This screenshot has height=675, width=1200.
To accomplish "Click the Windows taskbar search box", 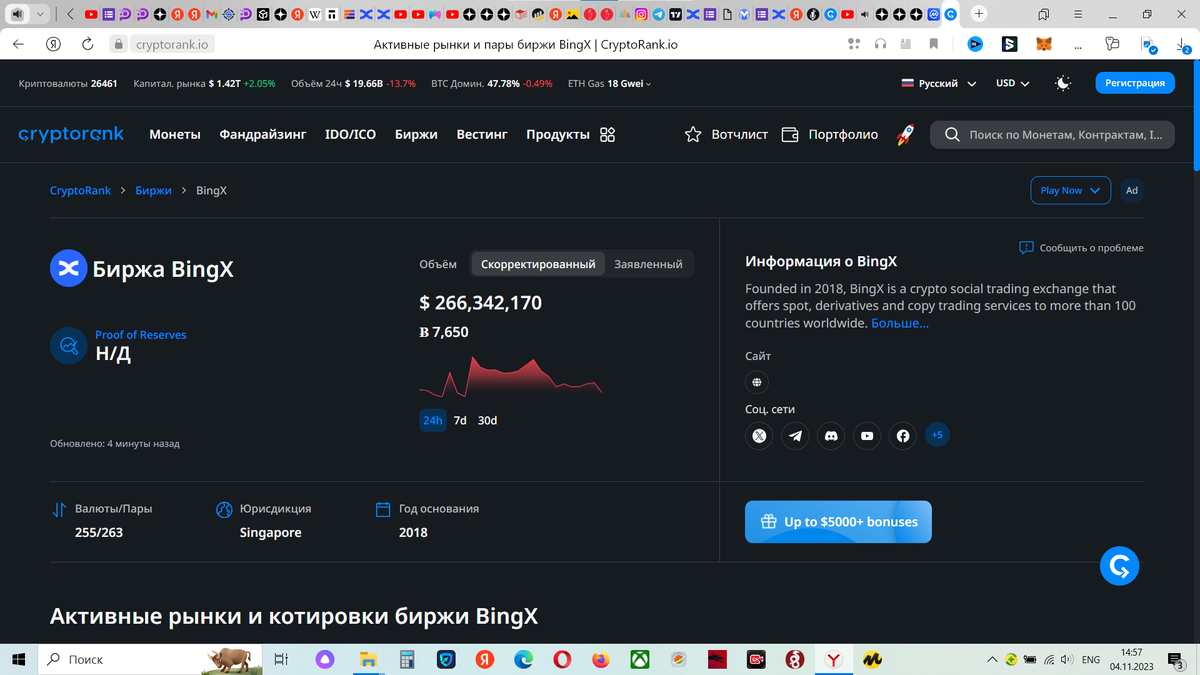I will 150,660.
